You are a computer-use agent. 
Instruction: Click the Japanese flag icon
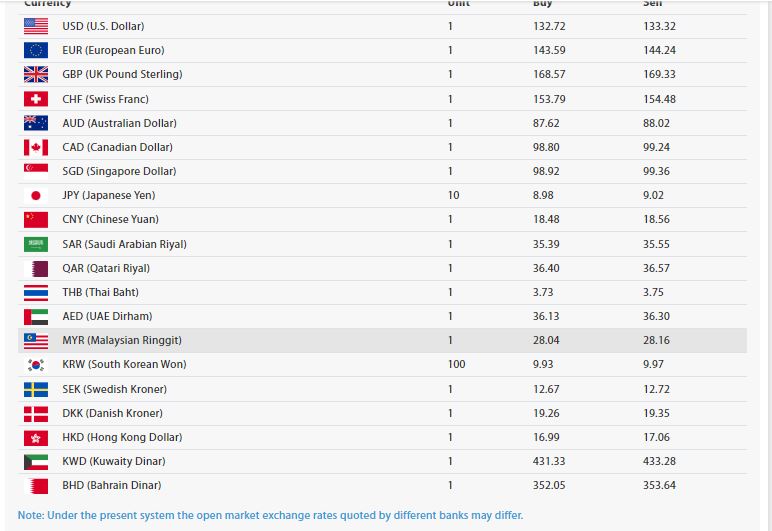click(36, 196)
